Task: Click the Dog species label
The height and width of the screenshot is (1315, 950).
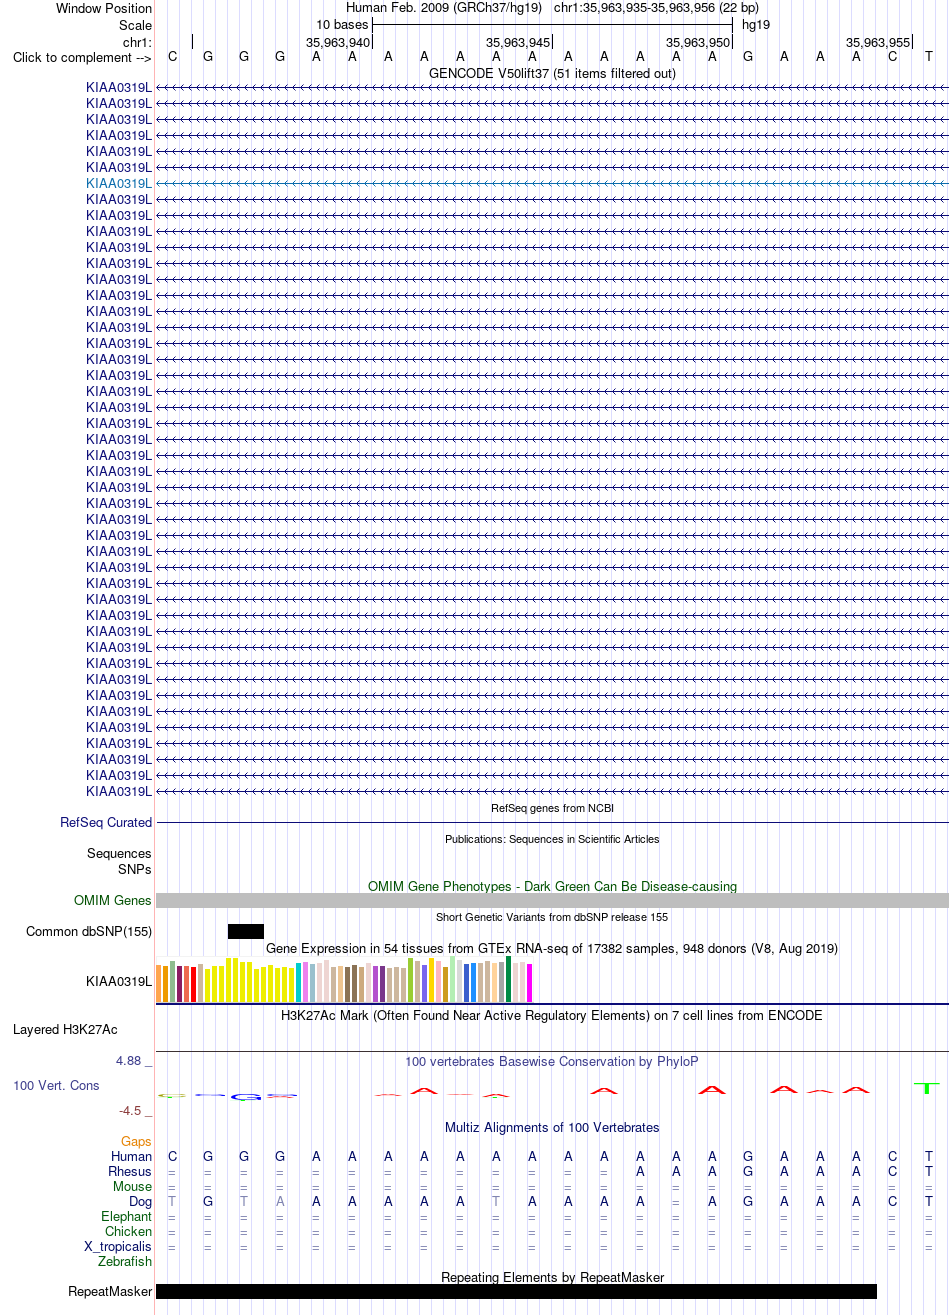Action: click(x=141, y=1201)
